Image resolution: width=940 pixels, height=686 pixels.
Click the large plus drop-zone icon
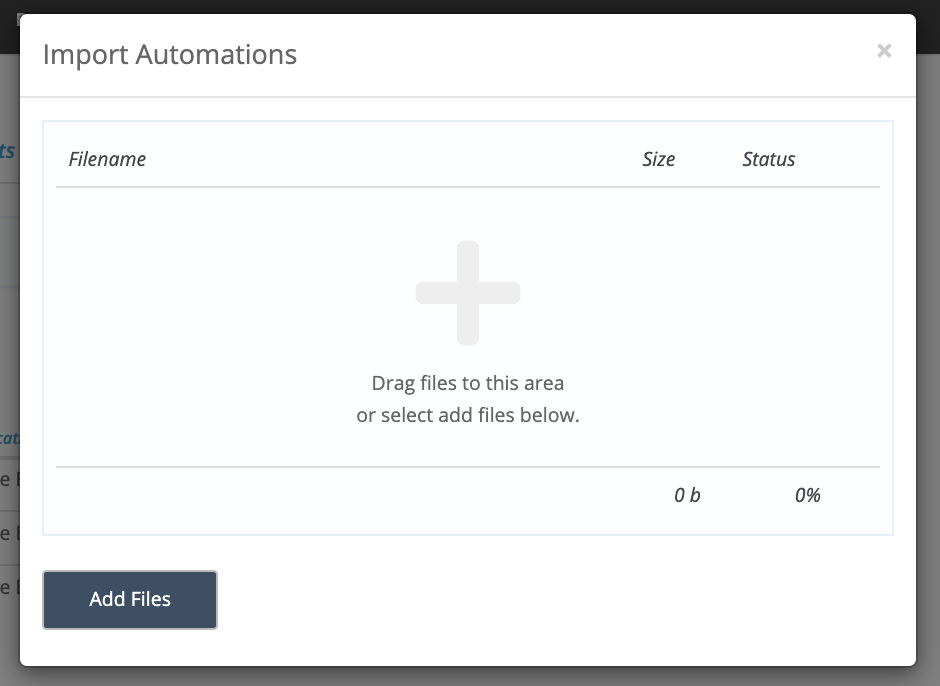click(468, 293)
